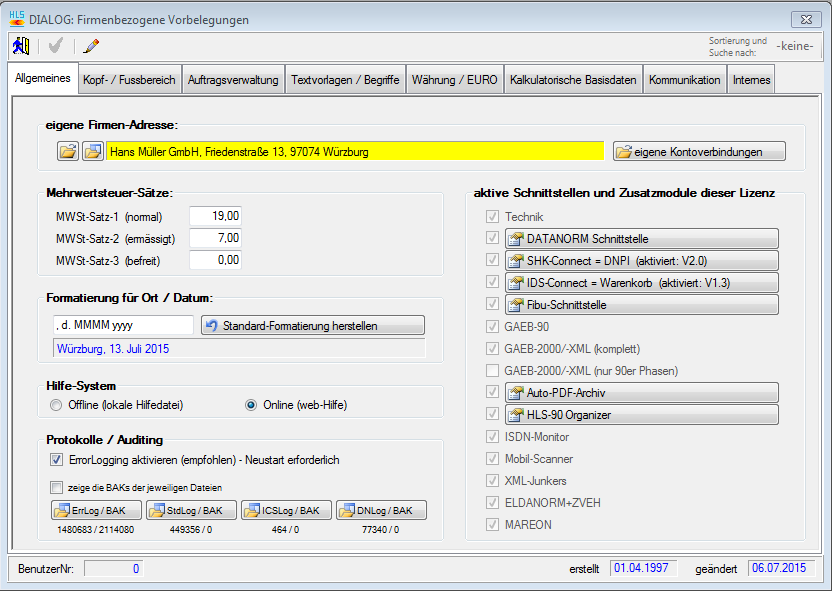This screenshot has height=591, width=832.
Task: Select Offline (lokale Hilfedatei) radio button
Action: (56, 405)
